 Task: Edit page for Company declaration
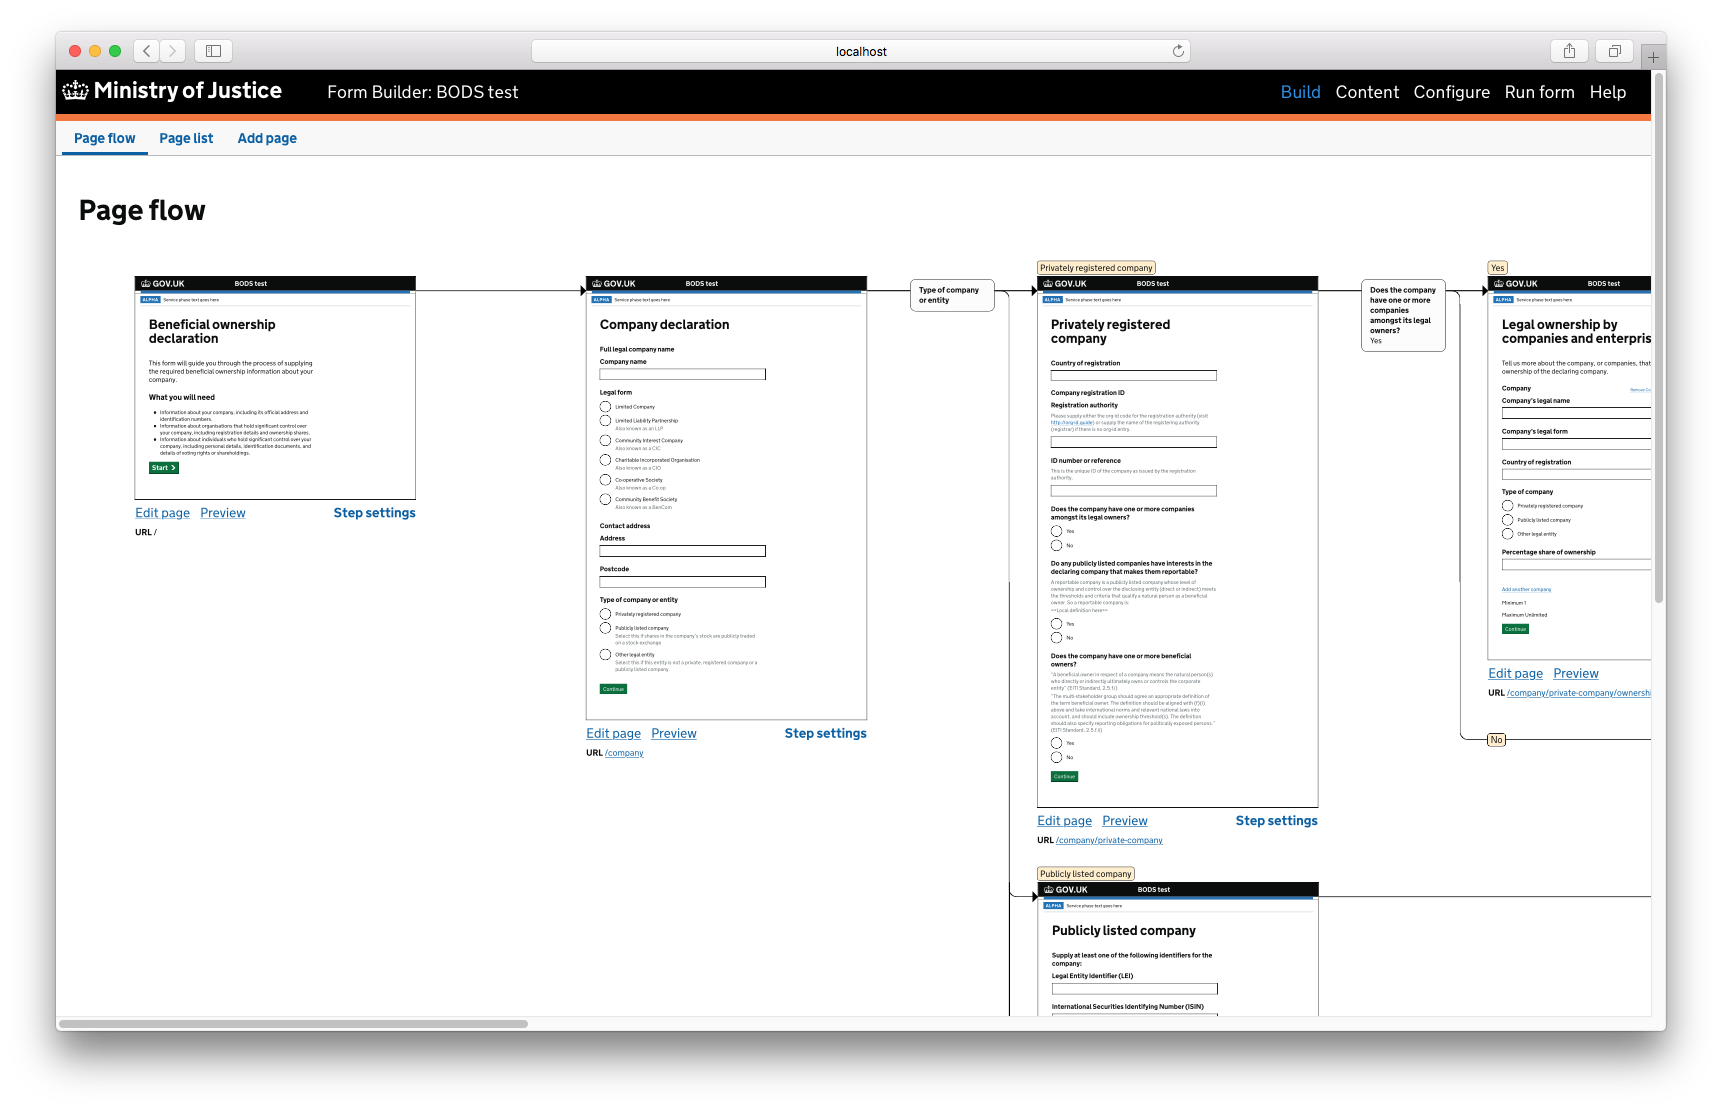pos(613,734)
